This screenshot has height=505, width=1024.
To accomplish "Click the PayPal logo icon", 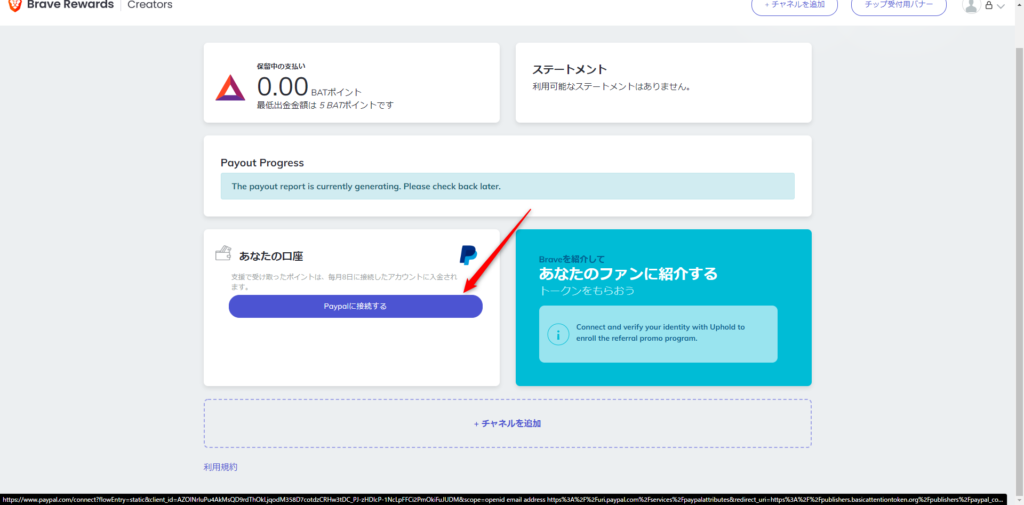I will (x=467, y=254).
